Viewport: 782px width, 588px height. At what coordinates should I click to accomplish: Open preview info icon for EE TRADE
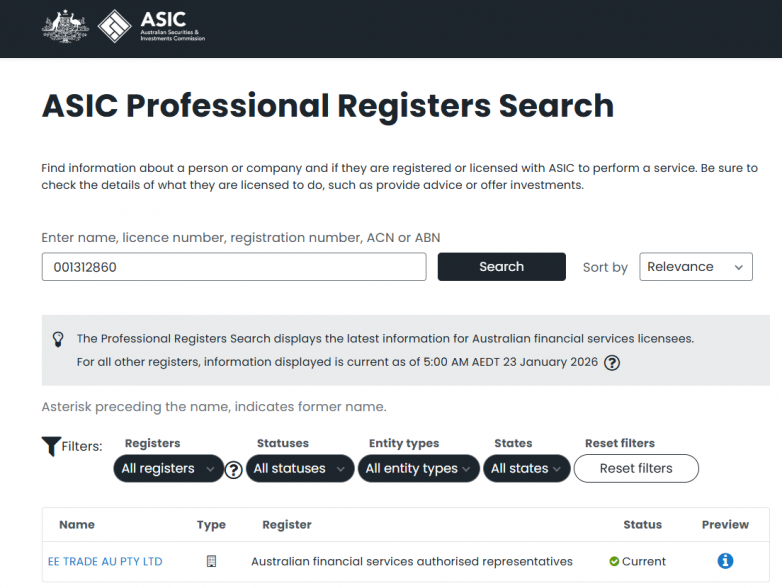[725, 561]
